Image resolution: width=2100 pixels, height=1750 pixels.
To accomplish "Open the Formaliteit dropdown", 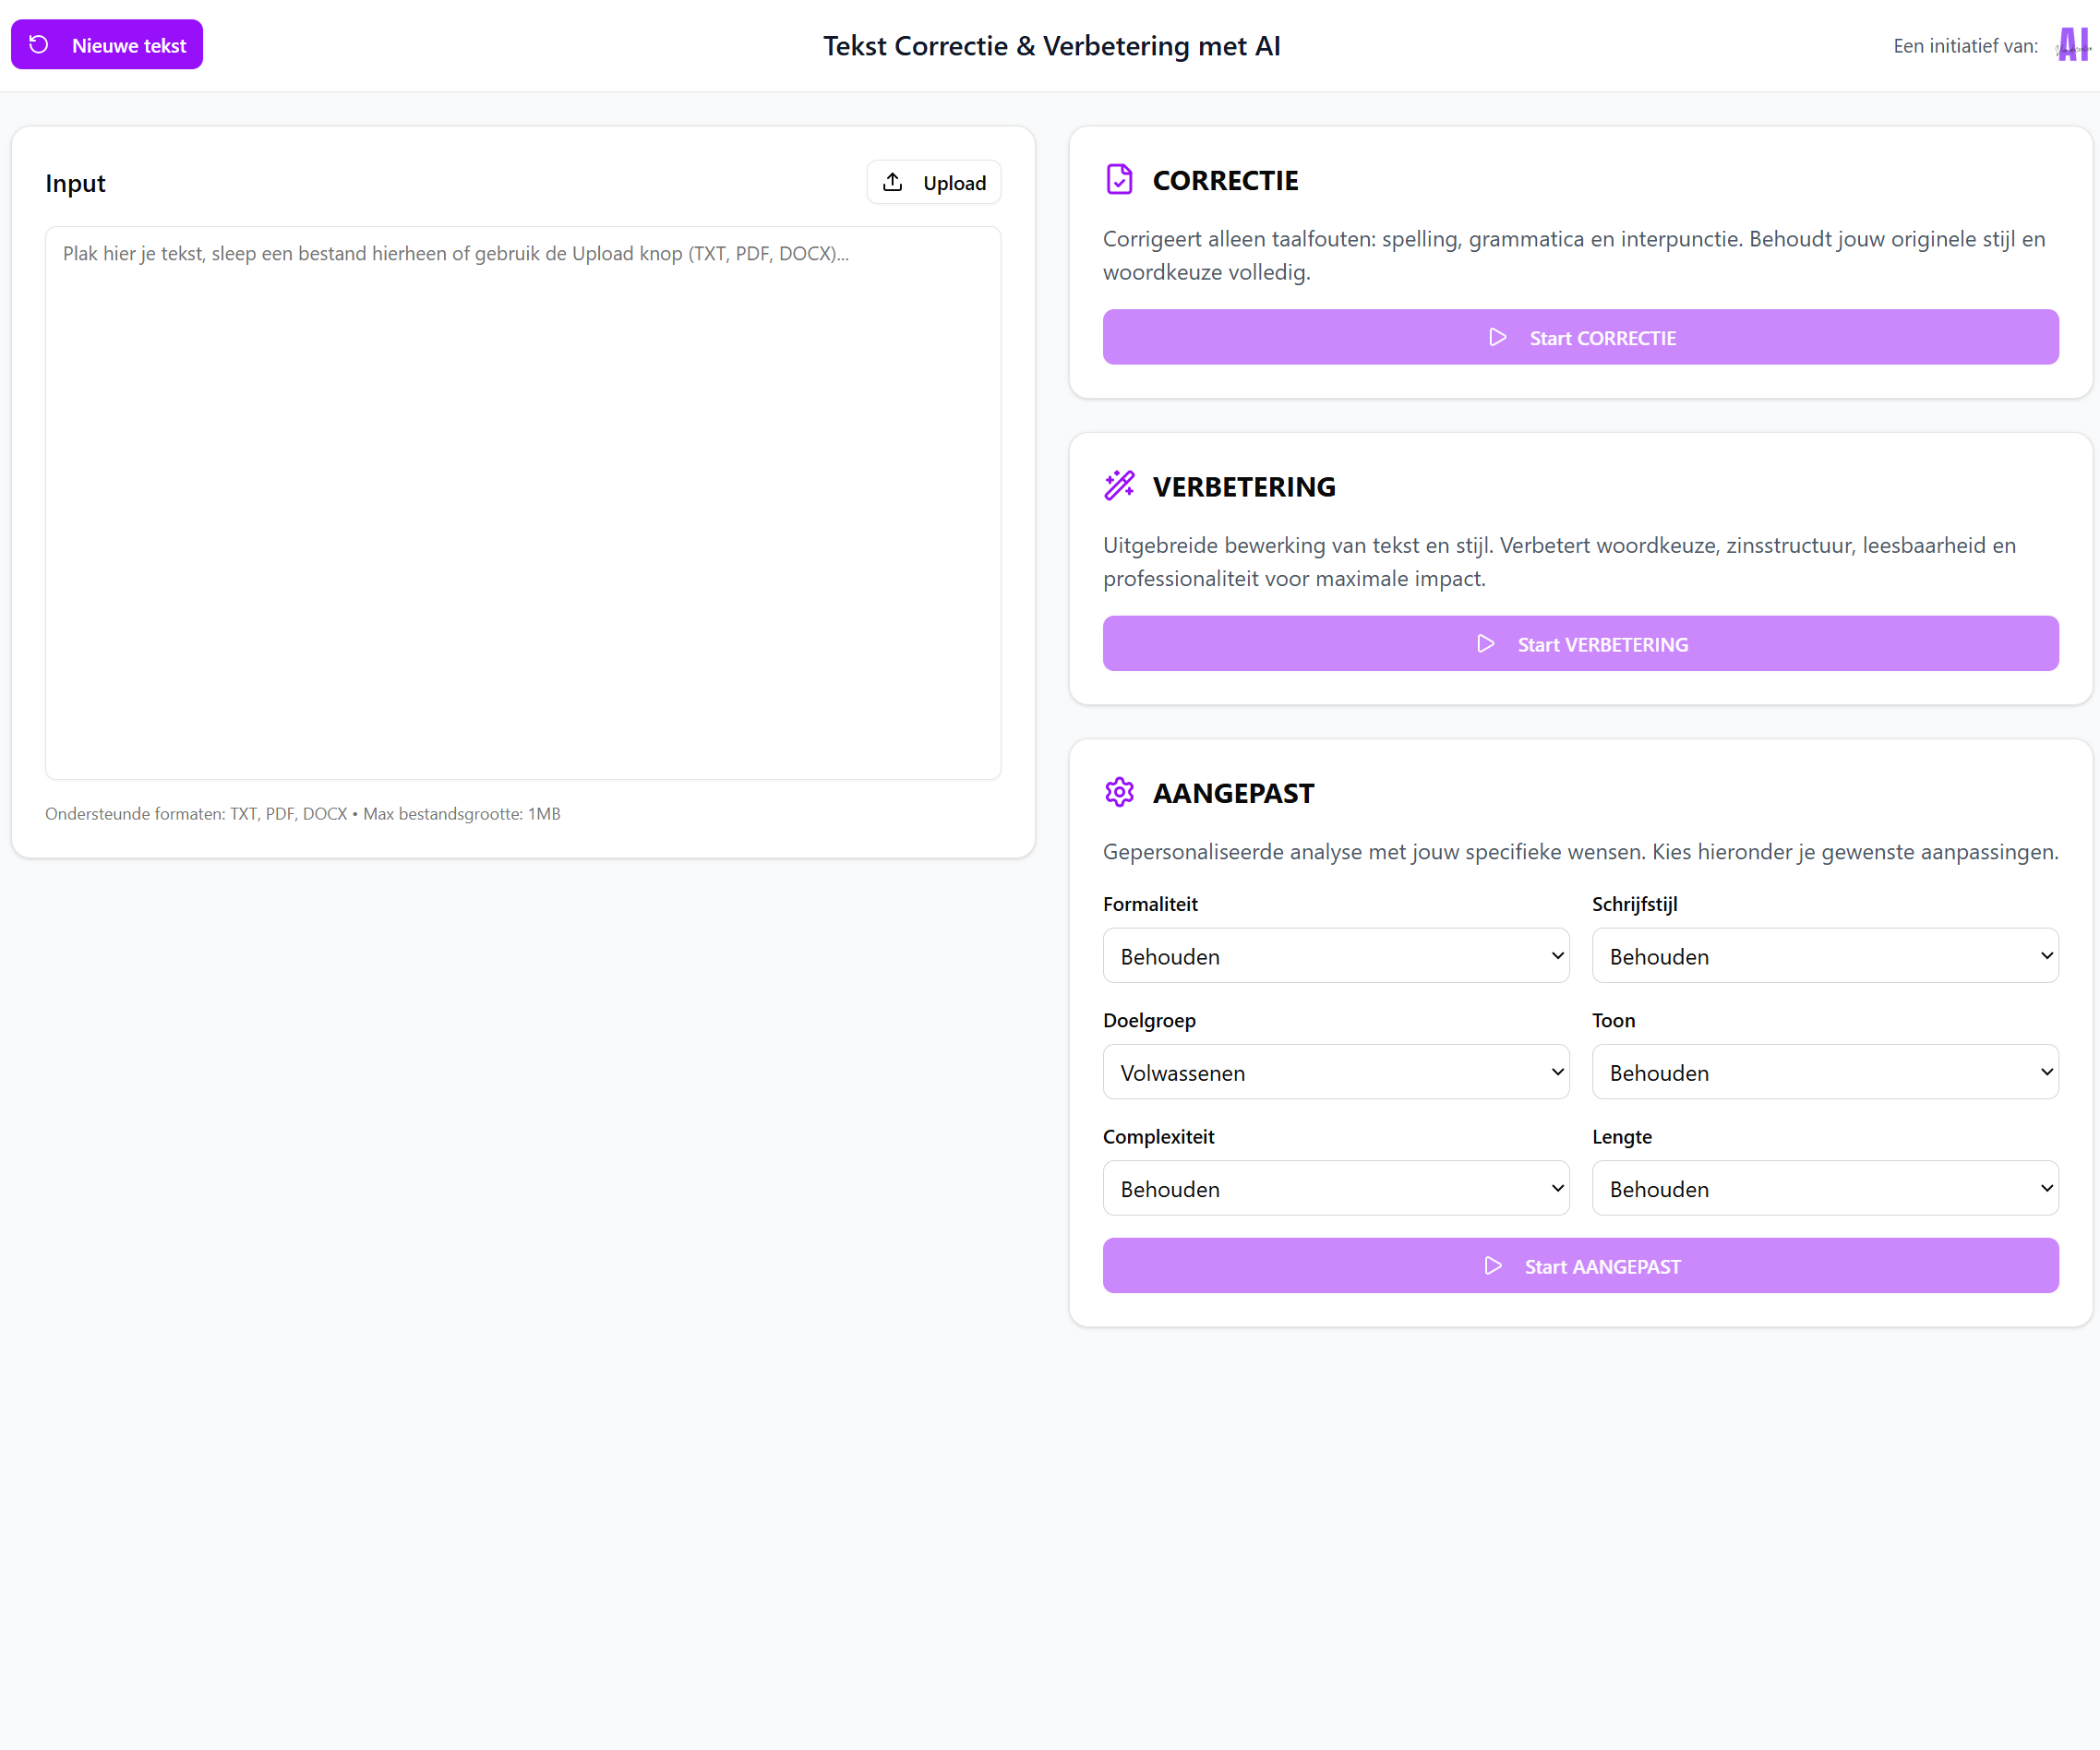I will (x=1335, y=956).
